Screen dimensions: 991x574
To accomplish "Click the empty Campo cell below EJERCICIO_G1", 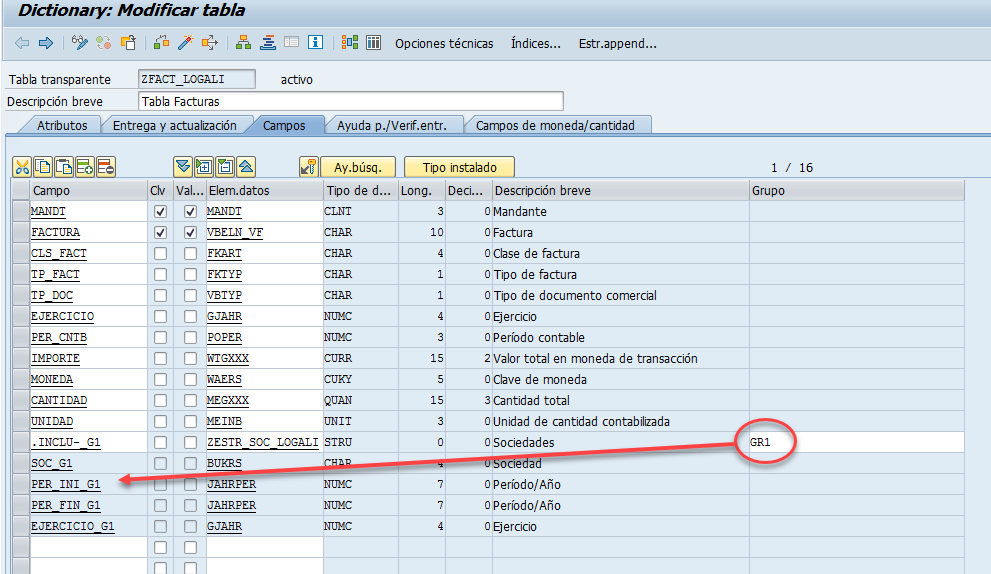I will pos(88,547).
